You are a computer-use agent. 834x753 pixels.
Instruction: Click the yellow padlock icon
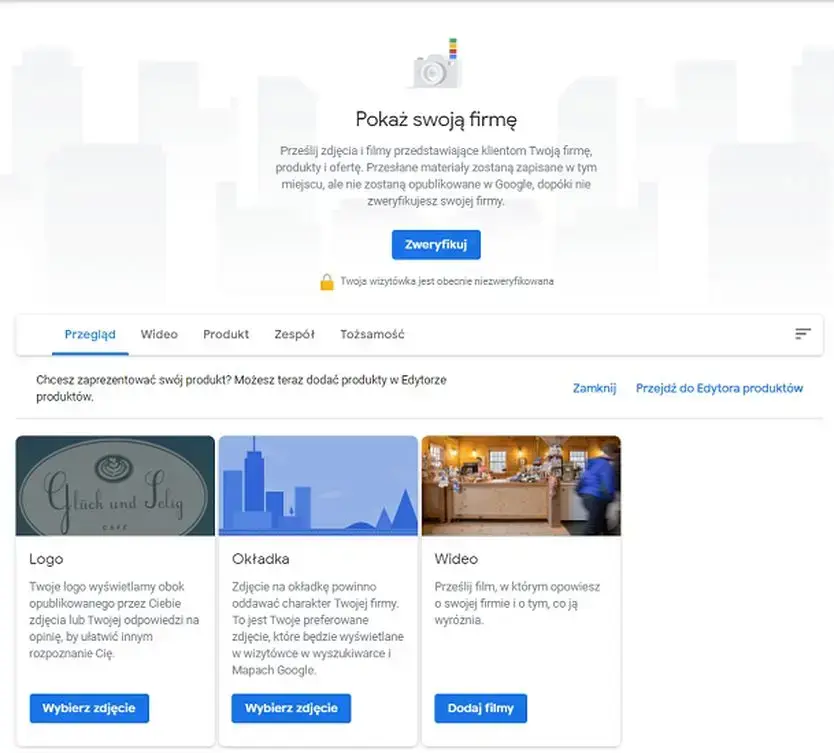tap(326, 282)
